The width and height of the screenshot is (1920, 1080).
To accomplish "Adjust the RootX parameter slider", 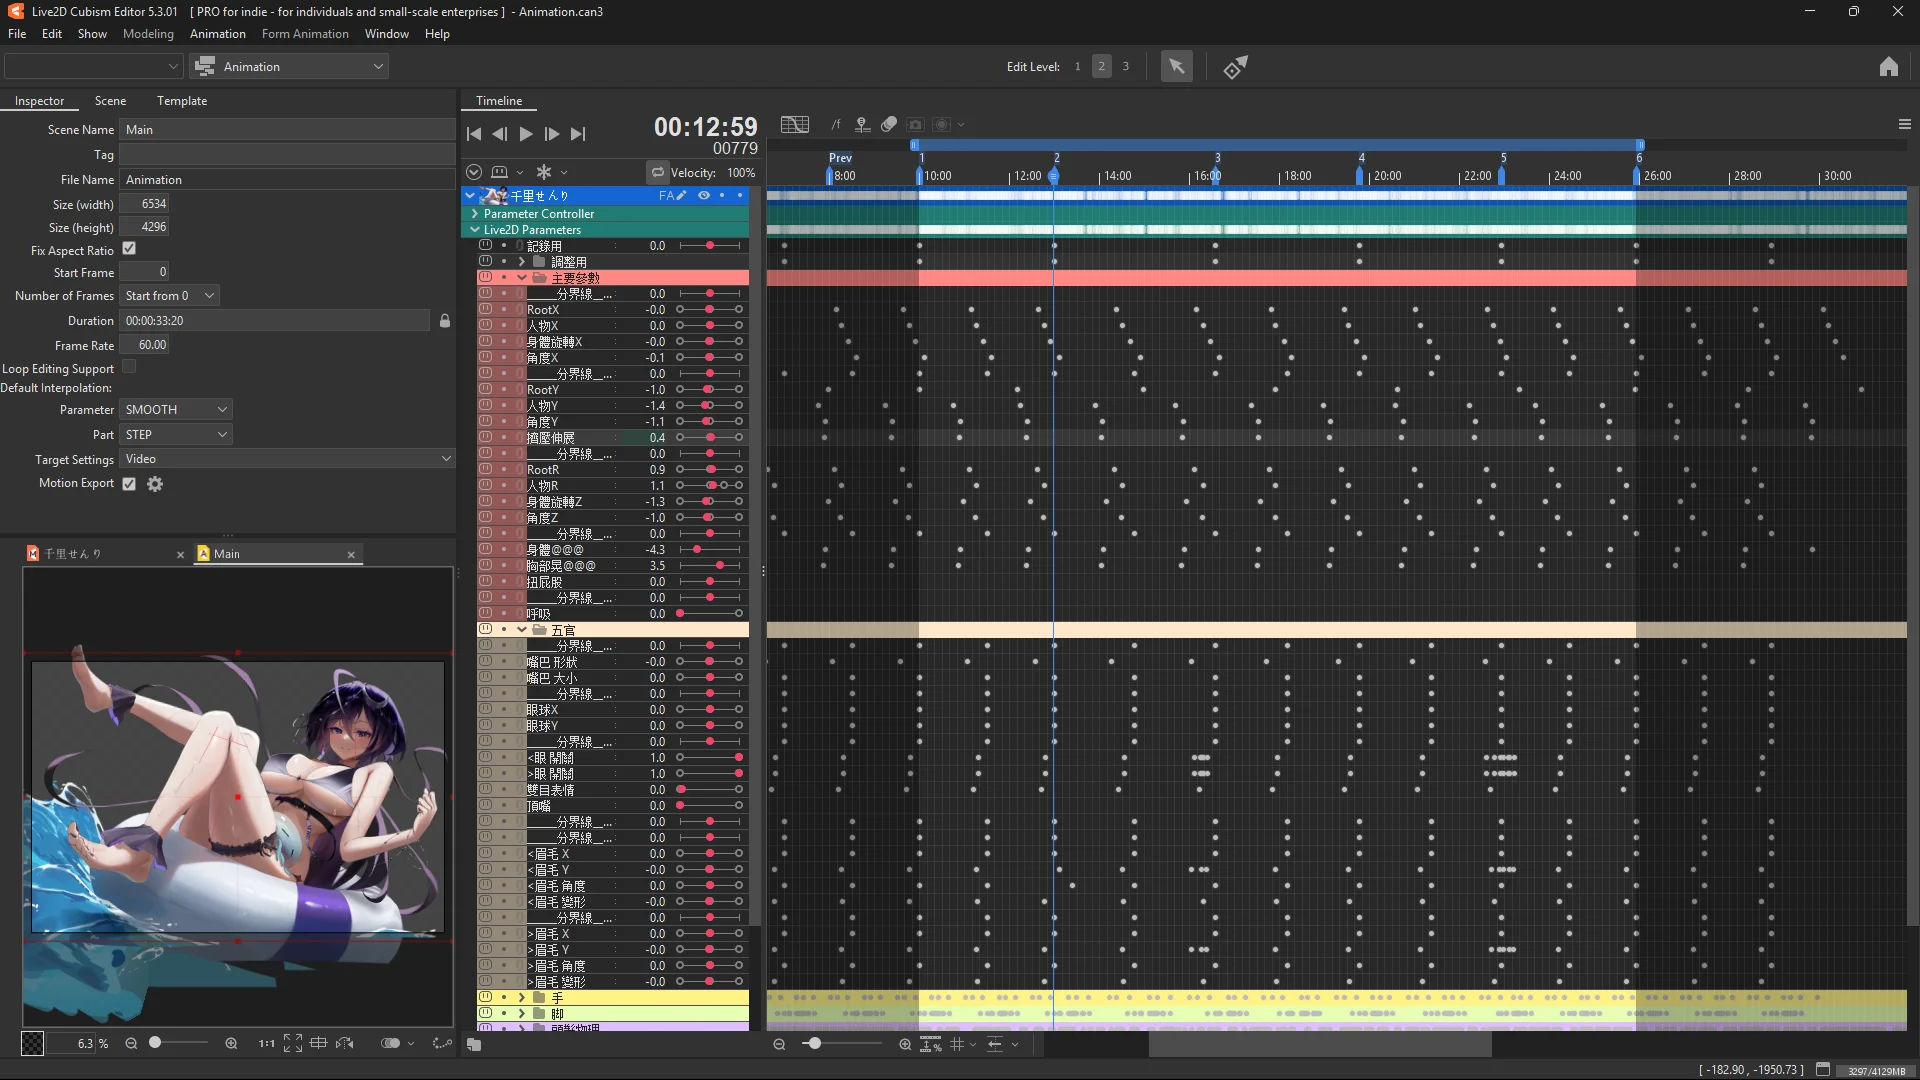I will [x=709, y=310].
